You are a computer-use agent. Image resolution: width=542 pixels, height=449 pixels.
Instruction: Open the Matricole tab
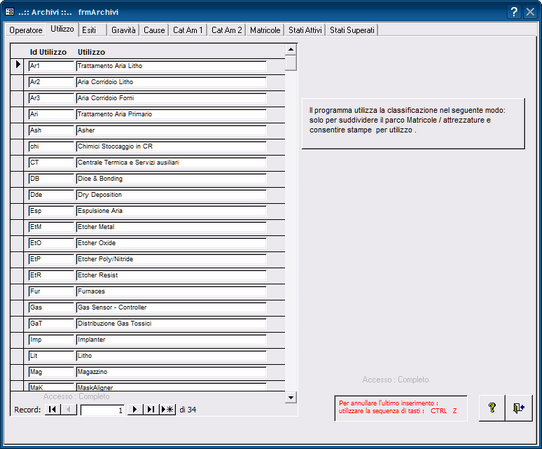265,30
